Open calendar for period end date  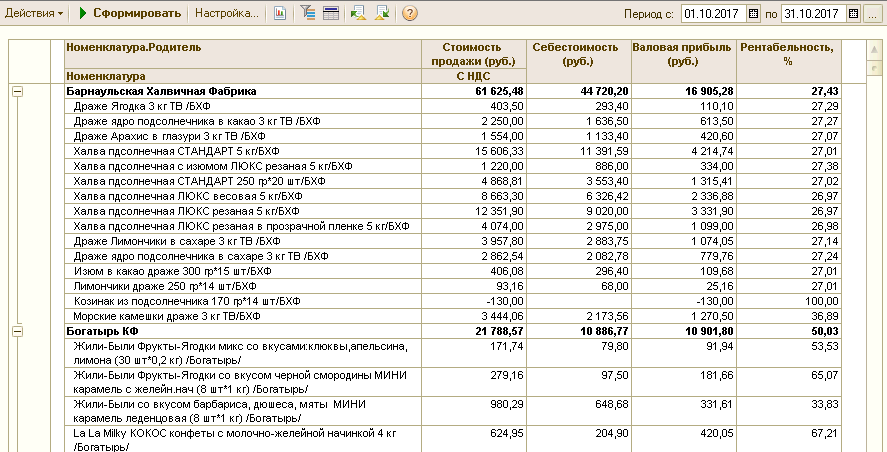click(852, 14)
